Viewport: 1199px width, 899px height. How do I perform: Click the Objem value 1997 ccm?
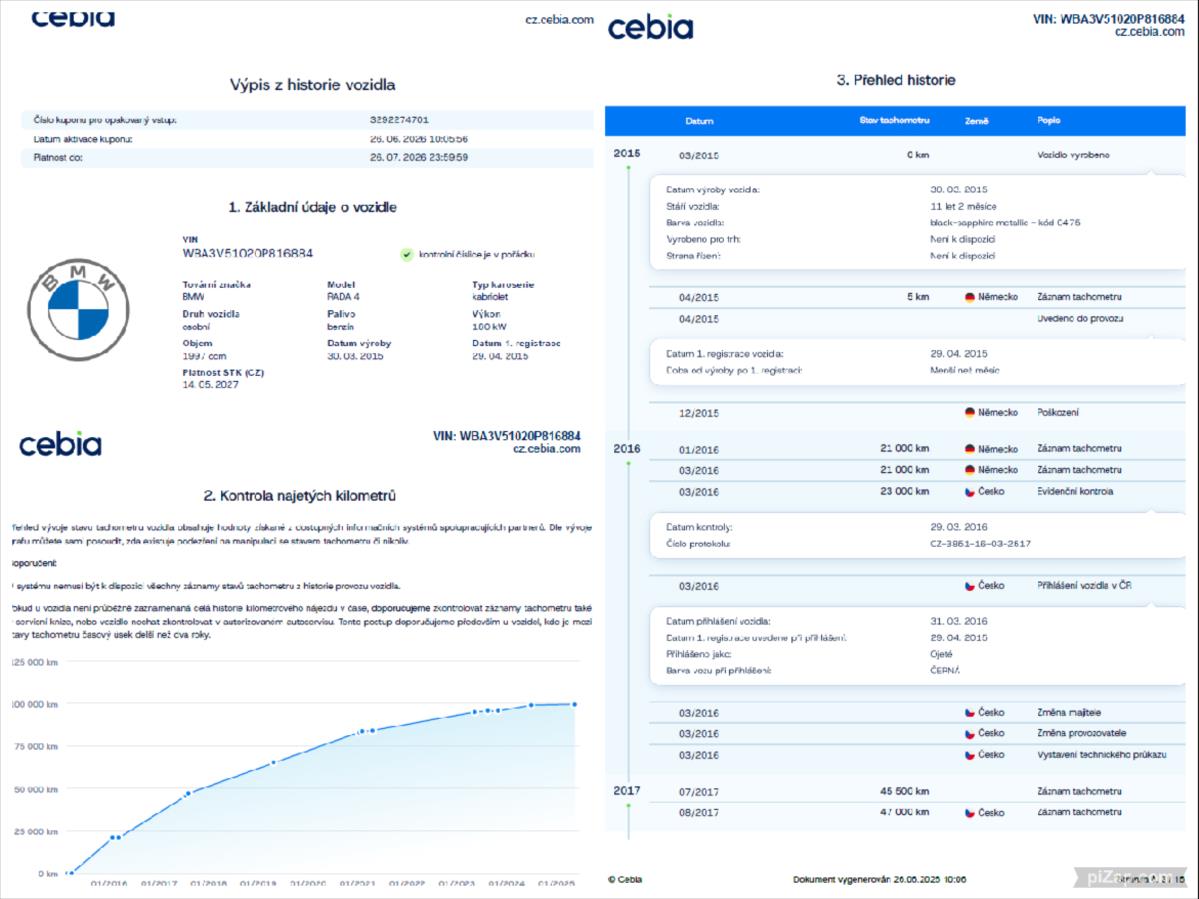tap(203, 355)
